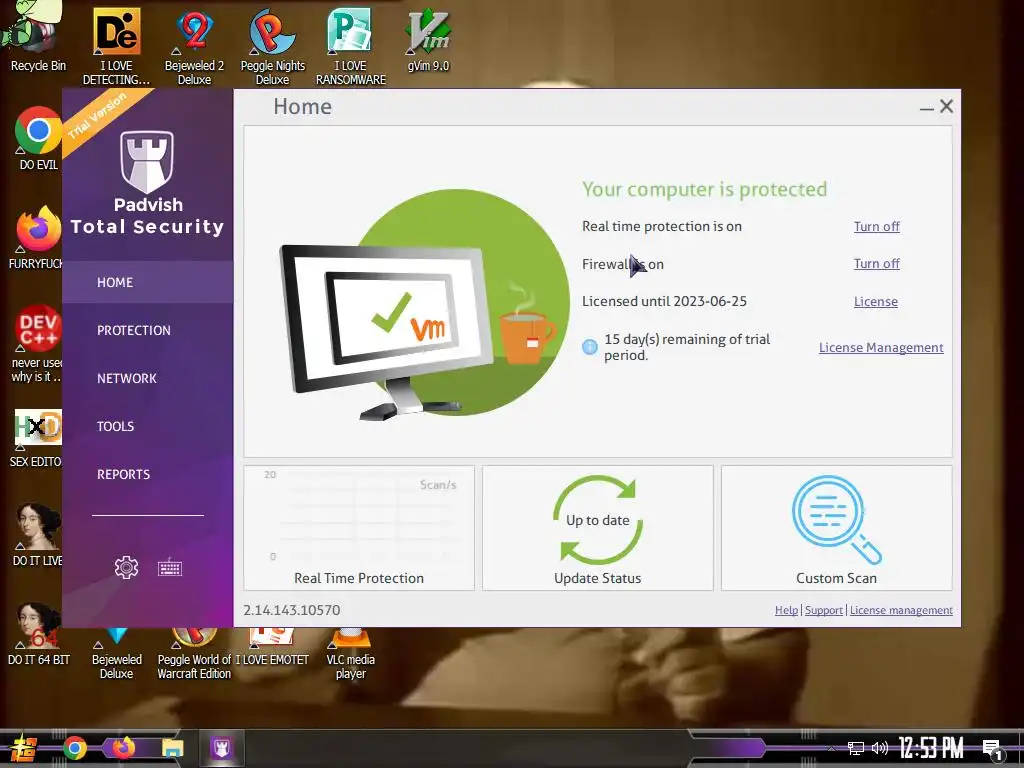Open the Start menu button
The width and height of the screenshot is (1024, 768).
click(x=23, y=748)
